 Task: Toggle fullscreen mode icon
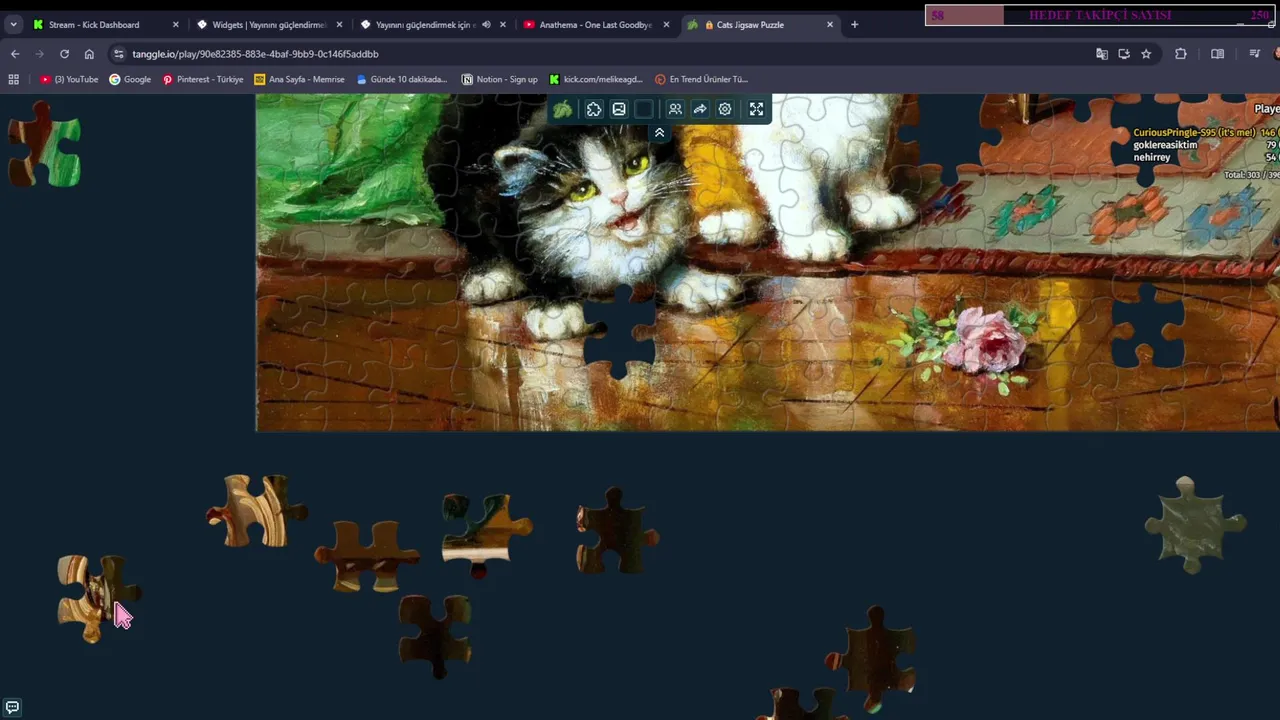point(757,109)
